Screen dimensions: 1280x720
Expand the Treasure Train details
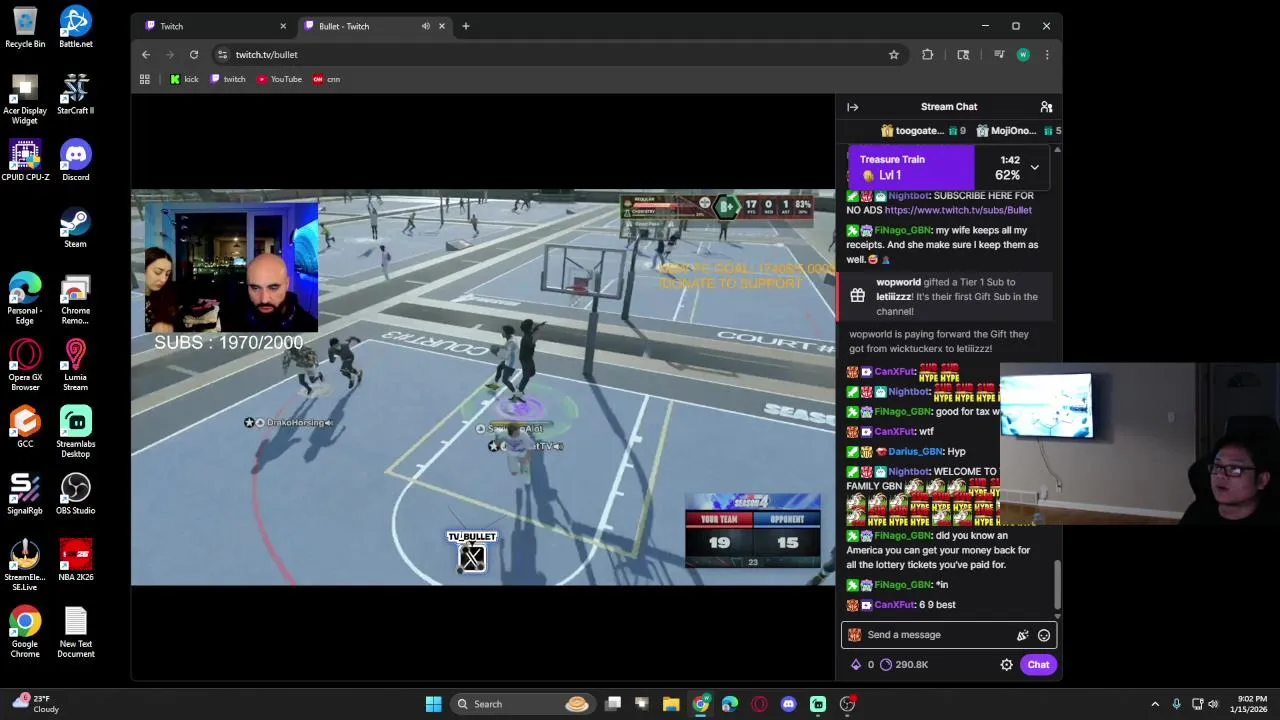(1034, 168)
